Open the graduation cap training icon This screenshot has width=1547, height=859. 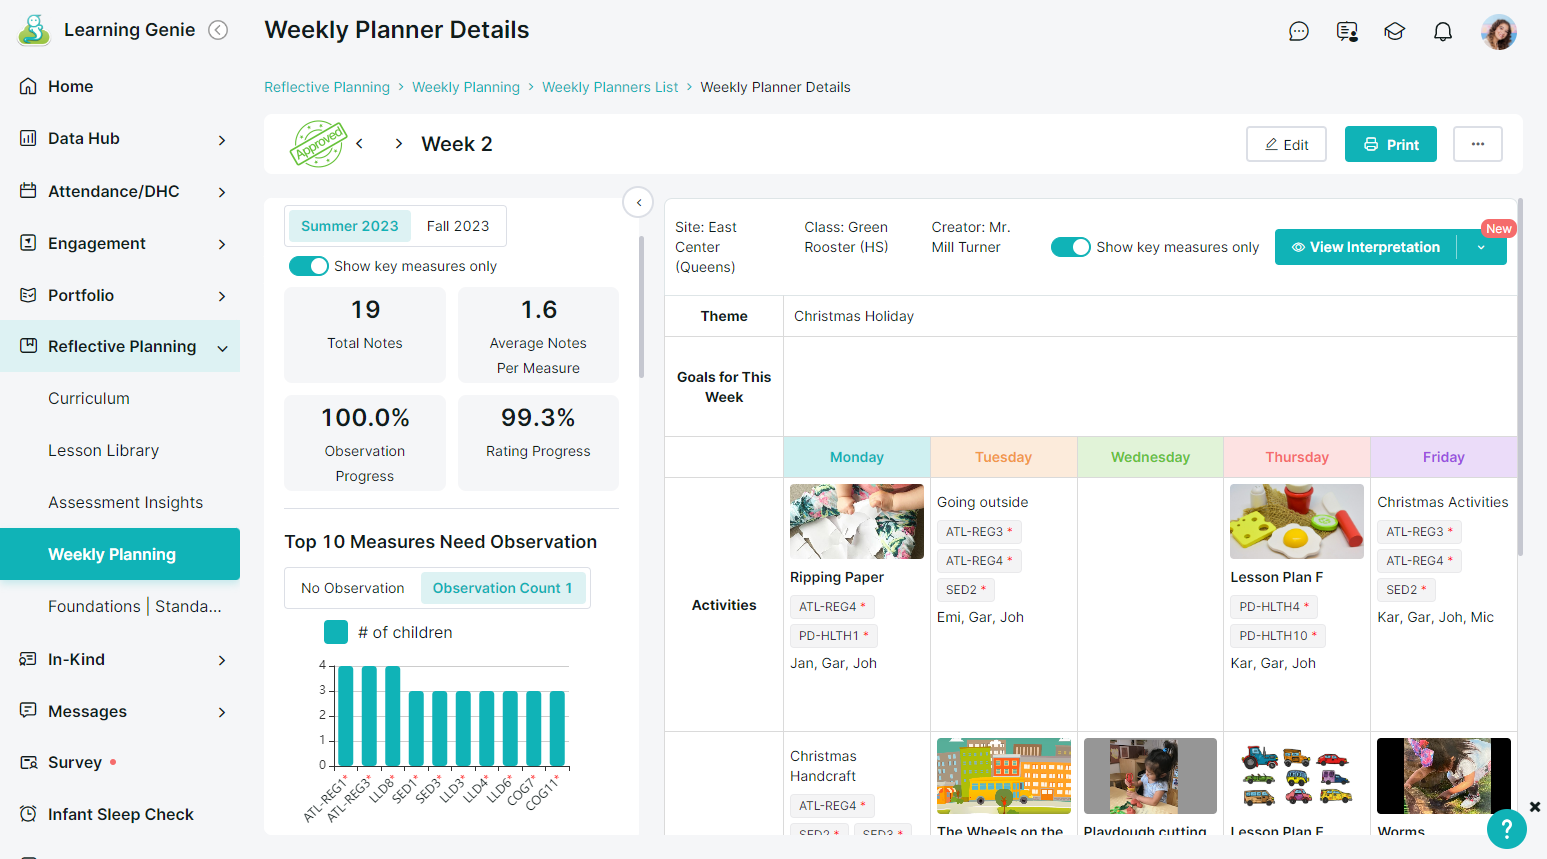[x=1394, y=31]
